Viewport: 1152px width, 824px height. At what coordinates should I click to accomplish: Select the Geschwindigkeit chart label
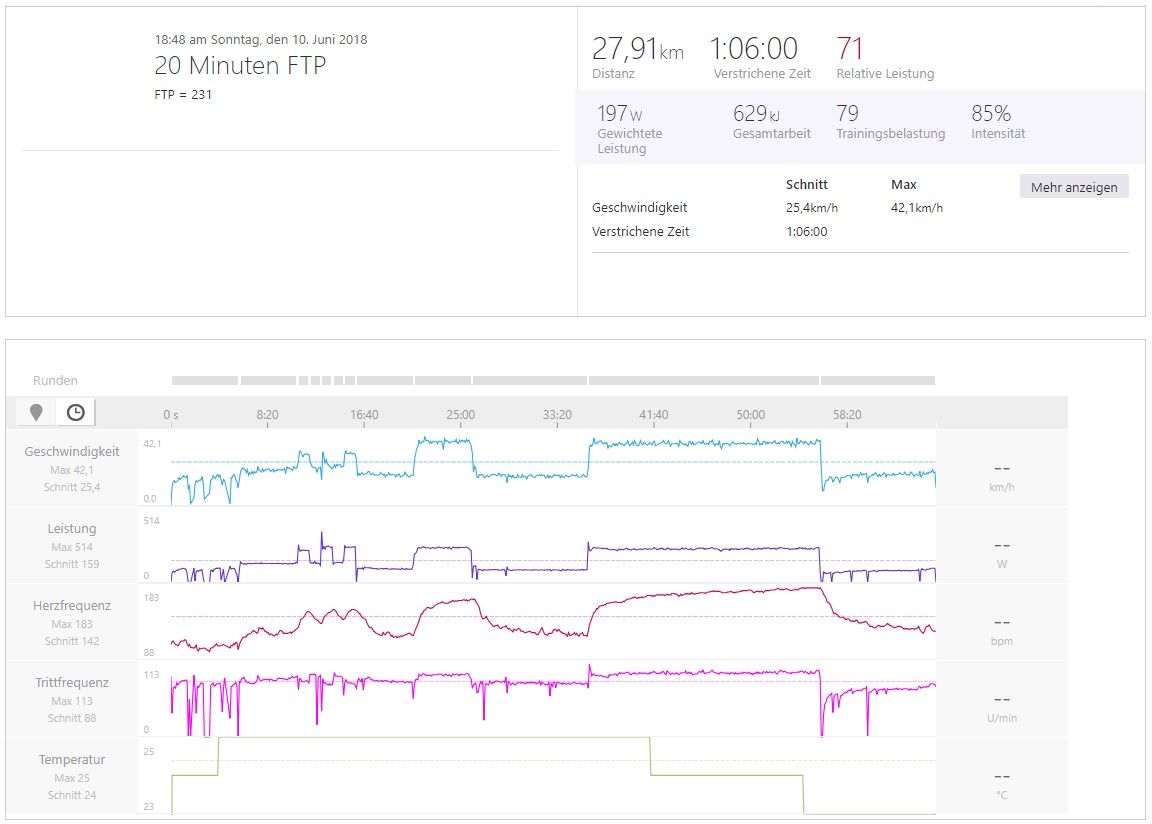tap(72, 452)
